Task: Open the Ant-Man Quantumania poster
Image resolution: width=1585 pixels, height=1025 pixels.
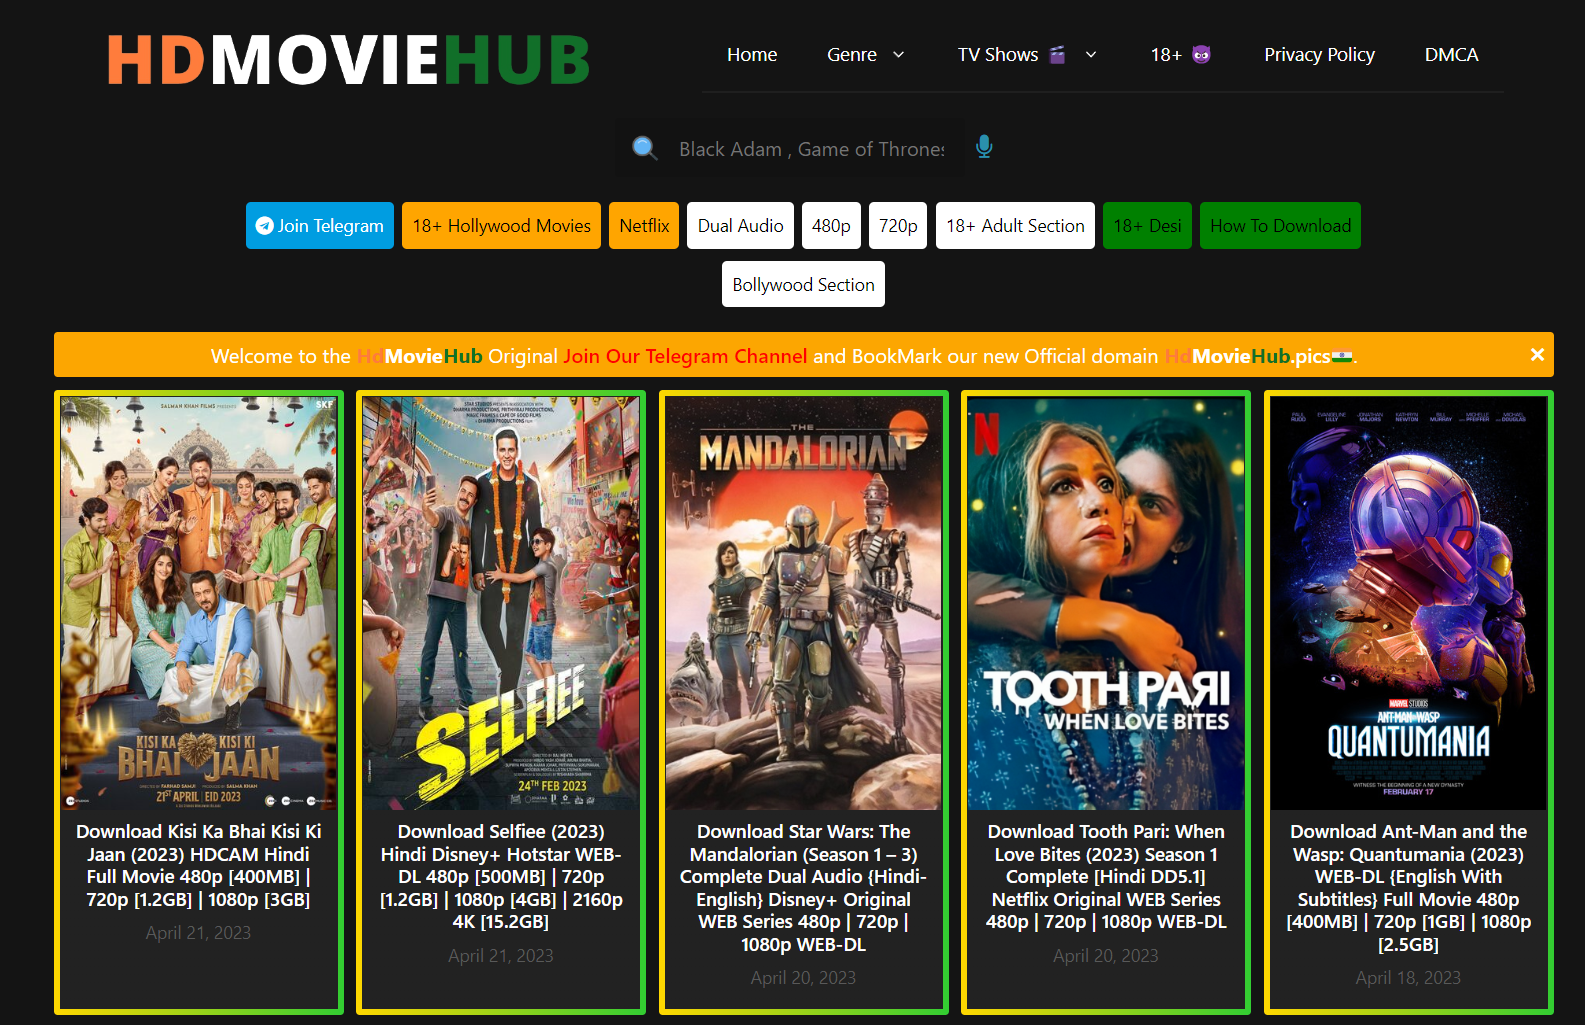Action: [x=1408, y=603]
